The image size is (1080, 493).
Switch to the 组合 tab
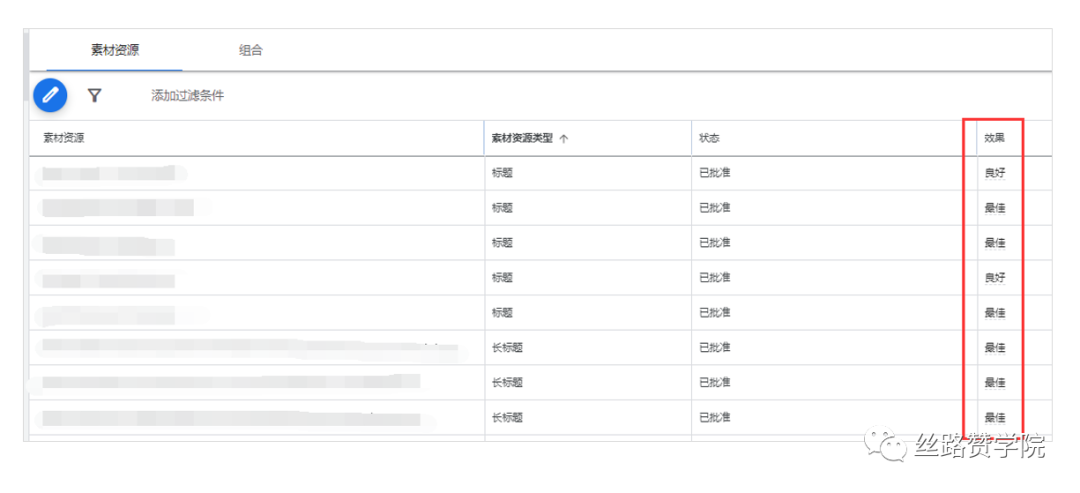[x=251, y=50]
